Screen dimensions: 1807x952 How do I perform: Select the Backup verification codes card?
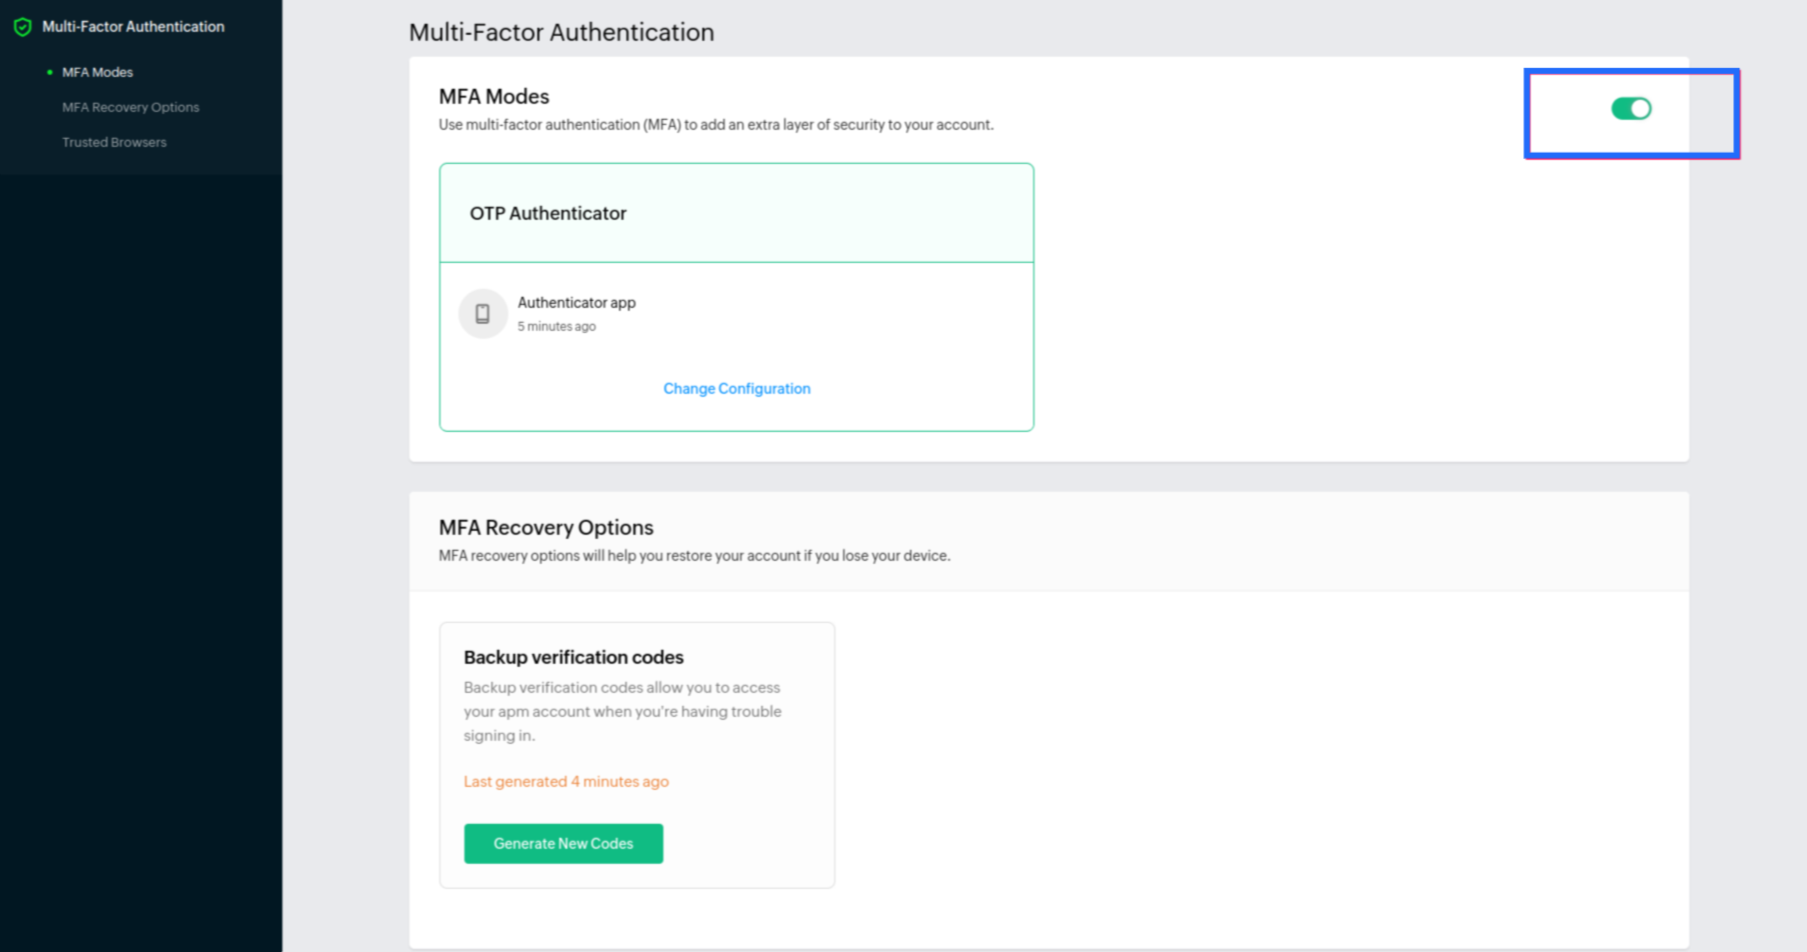(x=637, y=754)
